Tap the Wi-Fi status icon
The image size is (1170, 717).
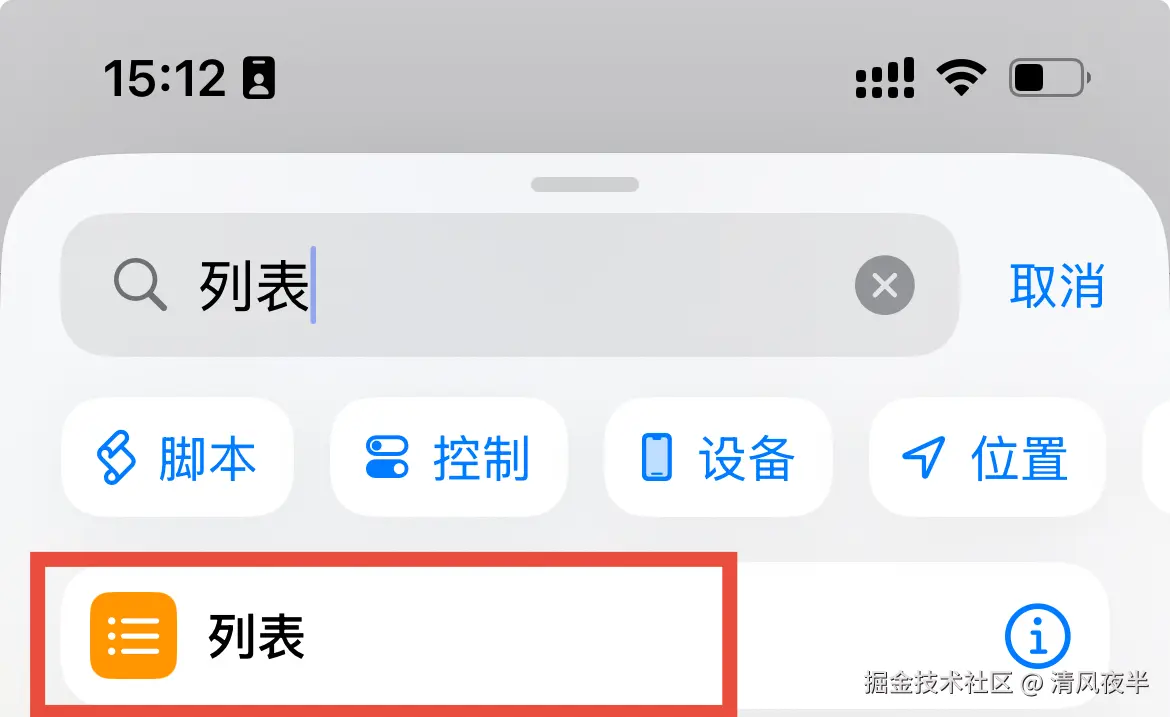click(x=961, y=77)
